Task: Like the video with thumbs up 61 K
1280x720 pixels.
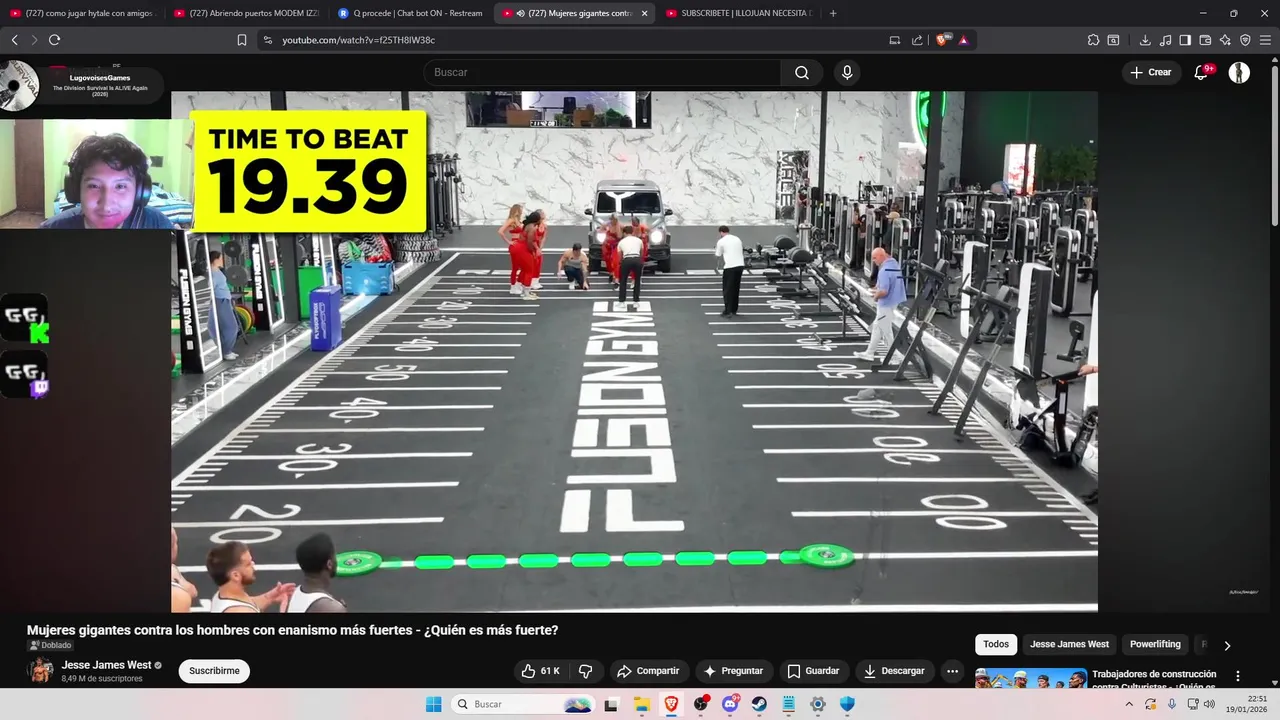Action: pos(541,671)
